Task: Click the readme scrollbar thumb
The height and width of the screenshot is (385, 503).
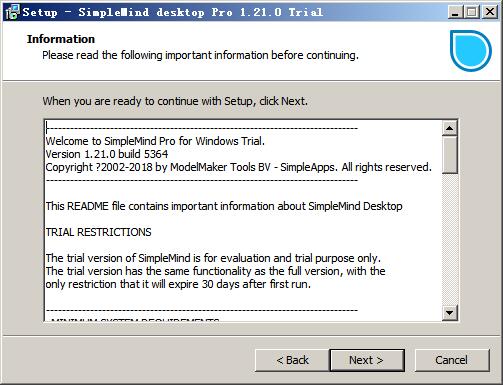Action: [x=450, y=154]
